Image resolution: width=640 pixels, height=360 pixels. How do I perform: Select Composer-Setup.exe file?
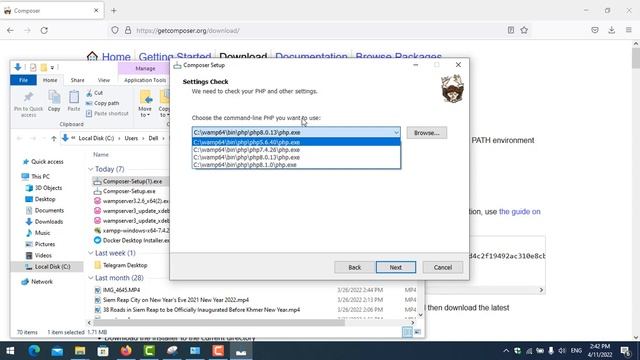pyautogui.click(x=125, y=191)
